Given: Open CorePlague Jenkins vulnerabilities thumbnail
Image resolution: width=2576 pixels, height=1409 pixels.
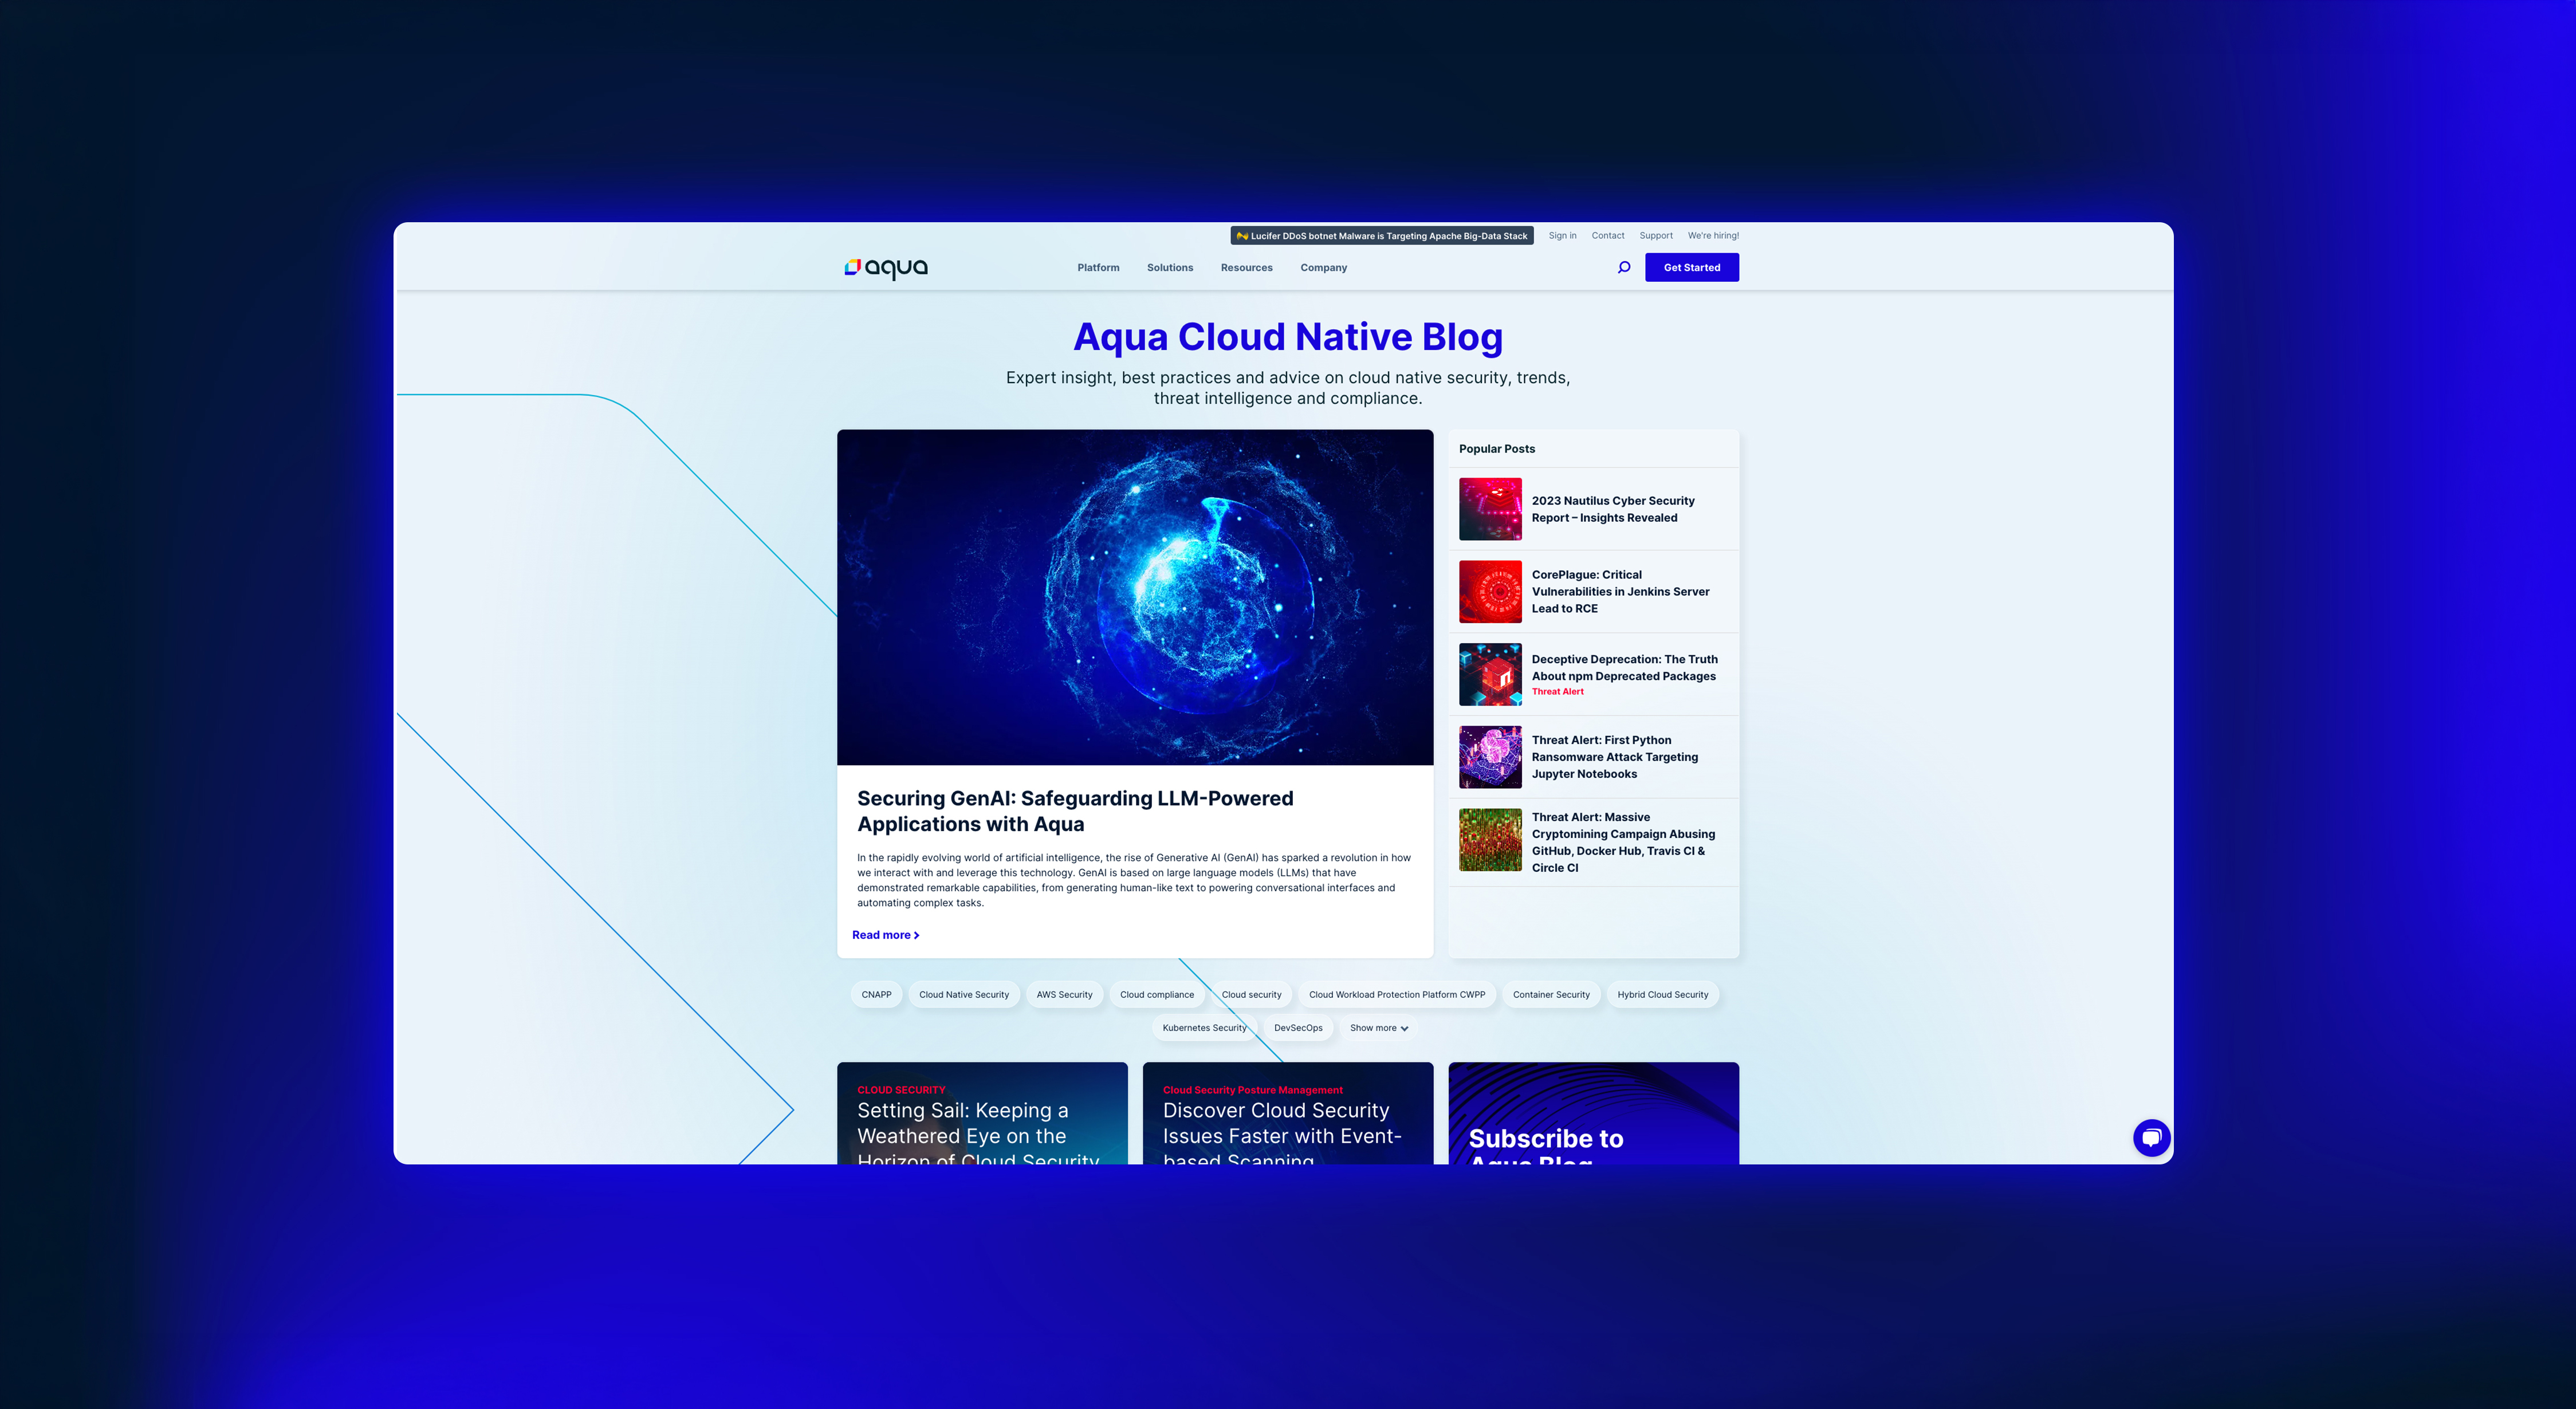Looking at the screenshot, I should (1490, 592).
